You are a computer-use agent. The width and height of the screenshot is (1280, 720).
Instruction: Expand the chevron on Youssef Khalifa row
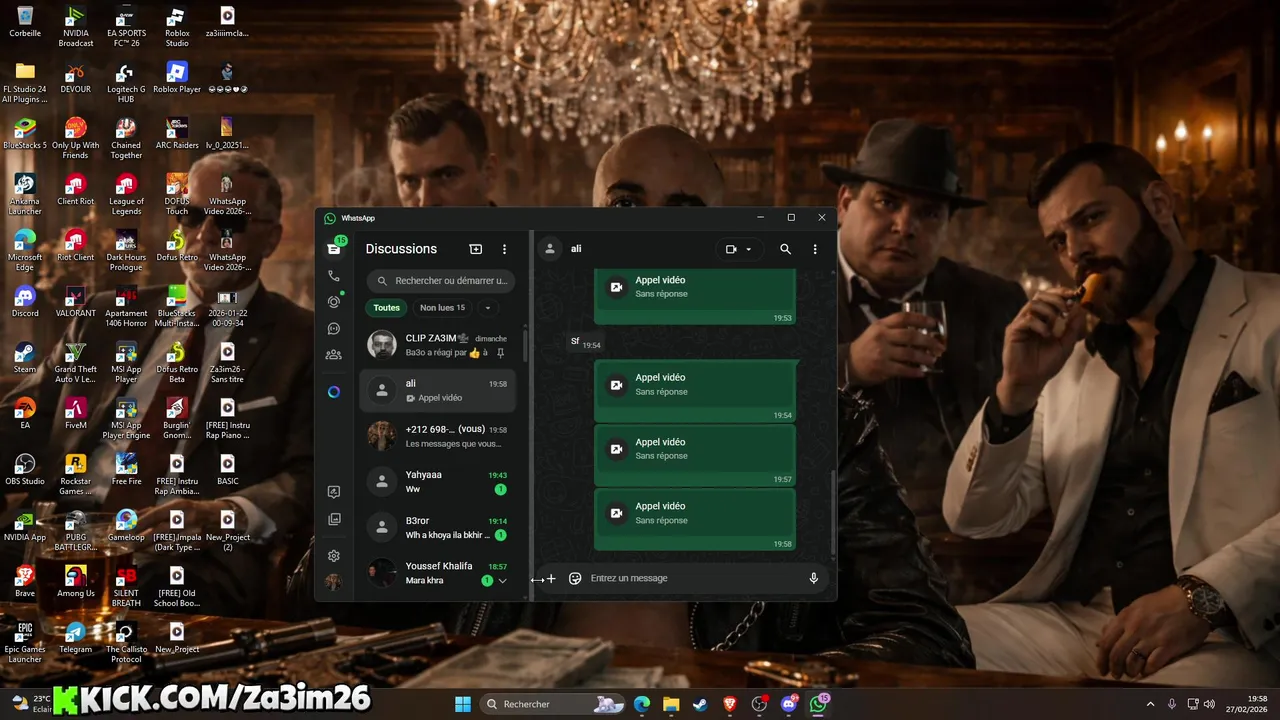coord(502,581)
